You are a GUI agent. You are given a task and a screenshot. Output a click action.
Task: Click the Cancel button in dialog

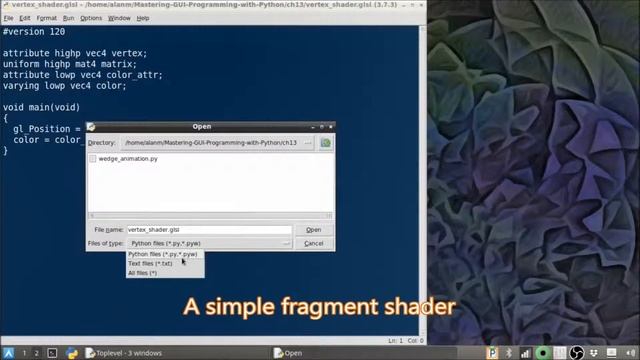(x=313, y=243)
